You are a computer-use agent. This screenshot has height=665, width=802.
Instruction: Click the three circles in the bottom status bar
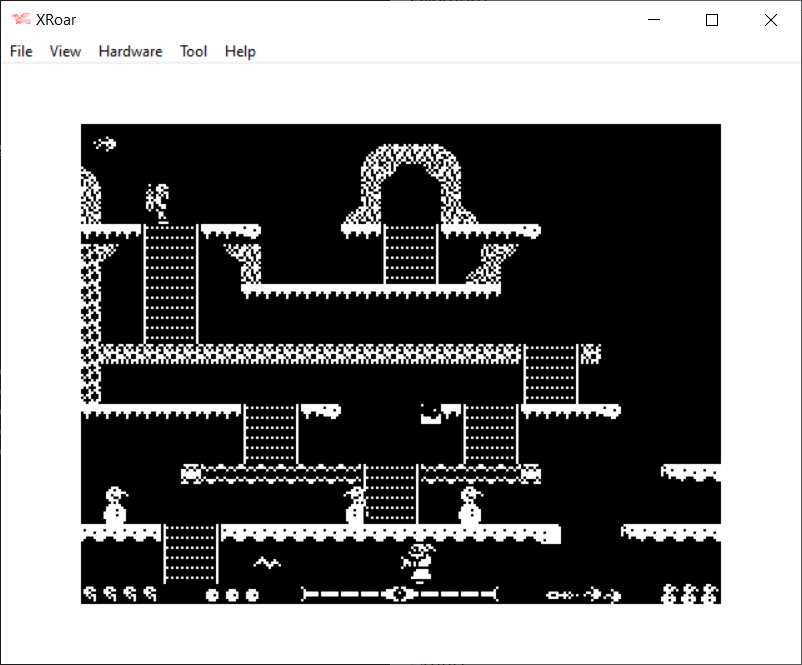232,595
